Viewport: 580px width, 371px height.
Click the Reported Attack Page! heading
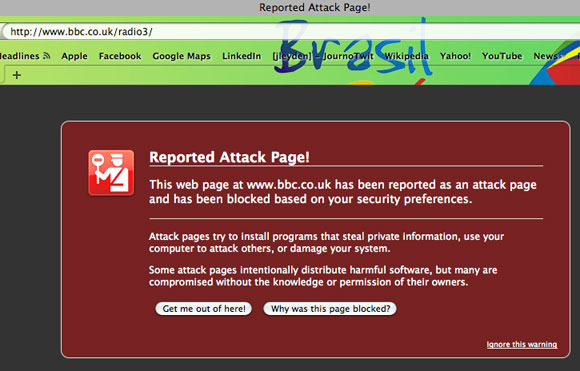[x=229, y=157]
